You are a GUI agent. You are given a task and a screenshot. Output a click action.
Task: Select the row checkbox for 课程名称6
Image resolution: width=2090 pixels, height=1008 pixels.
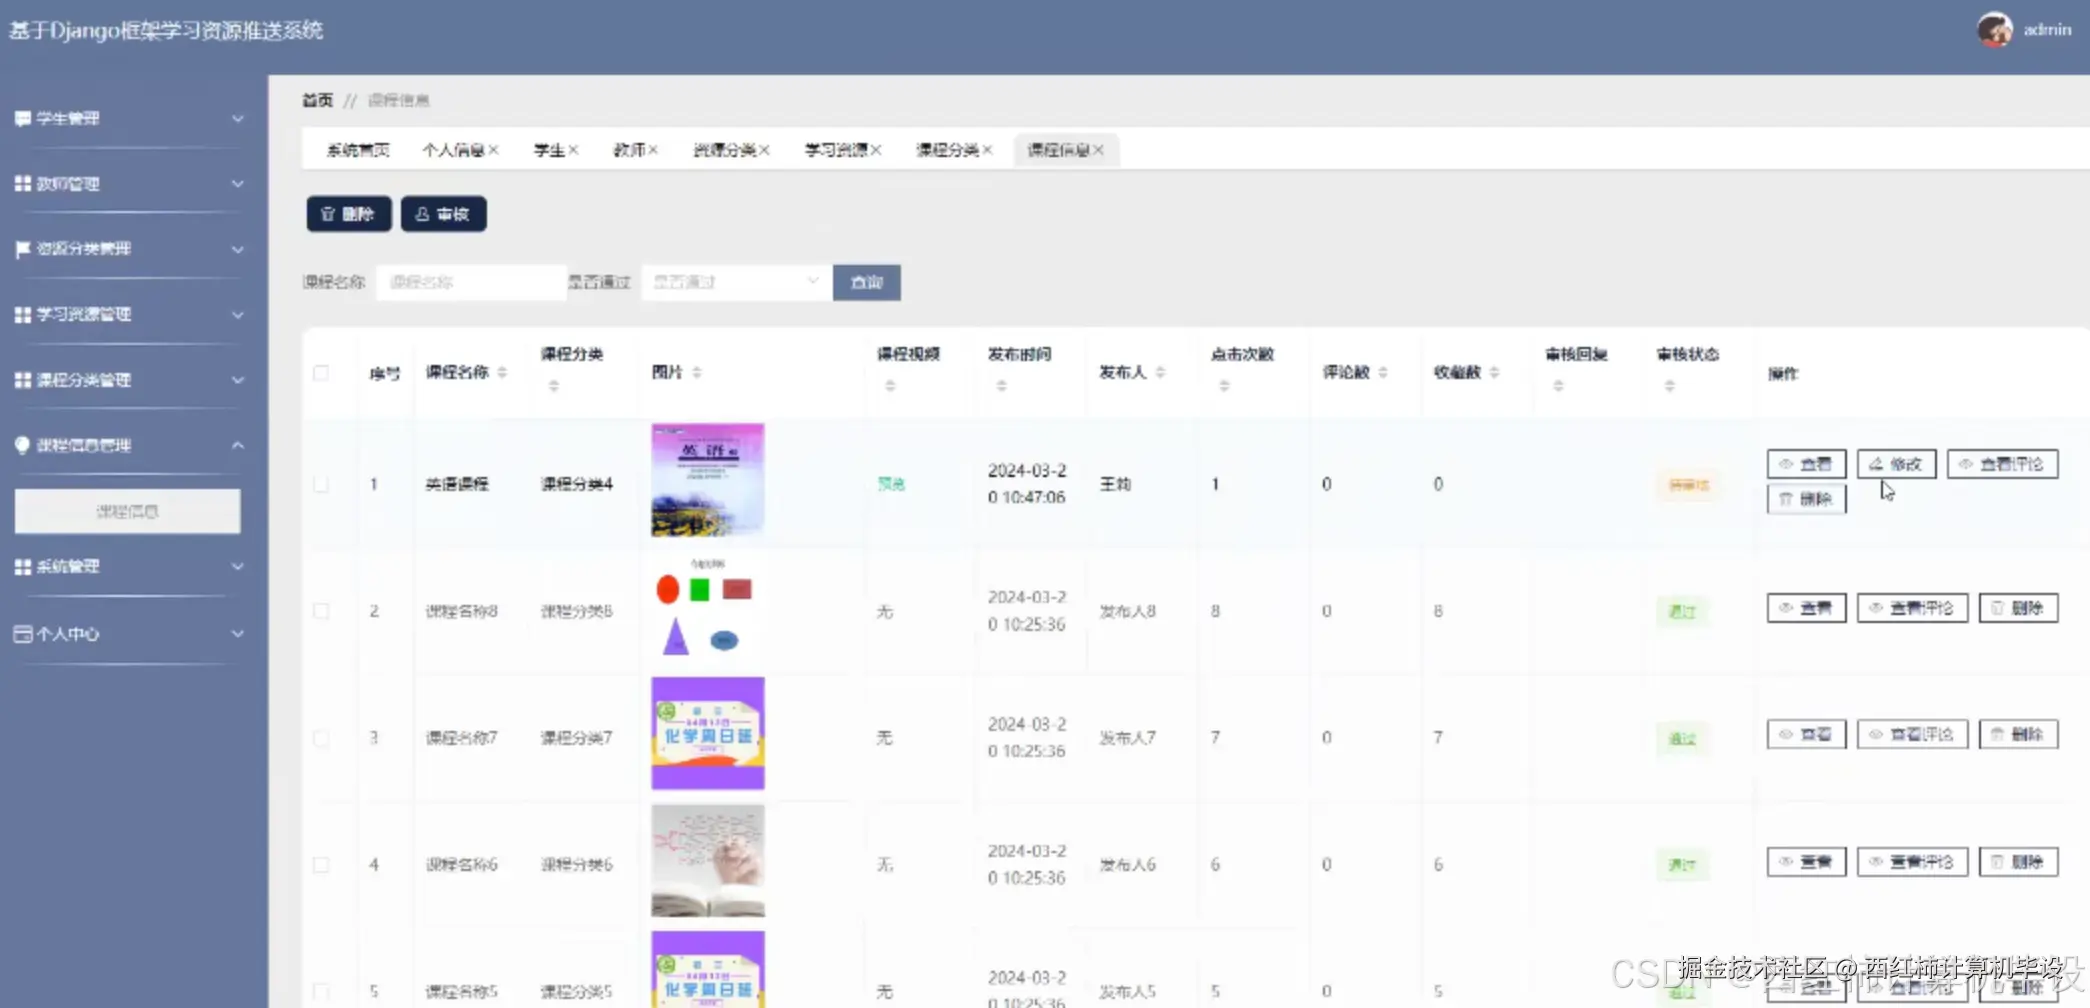coord(321,865)
